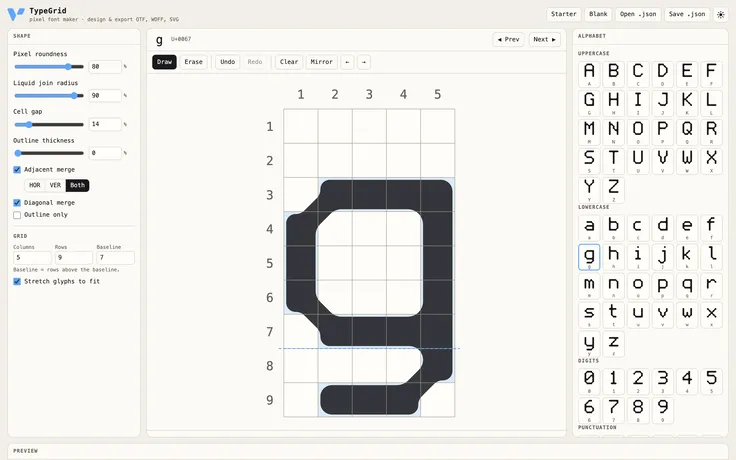Select lowercase glyph a tile
Image resolution: width=736 pixels, height=460 pixels.
pos(589,228)
